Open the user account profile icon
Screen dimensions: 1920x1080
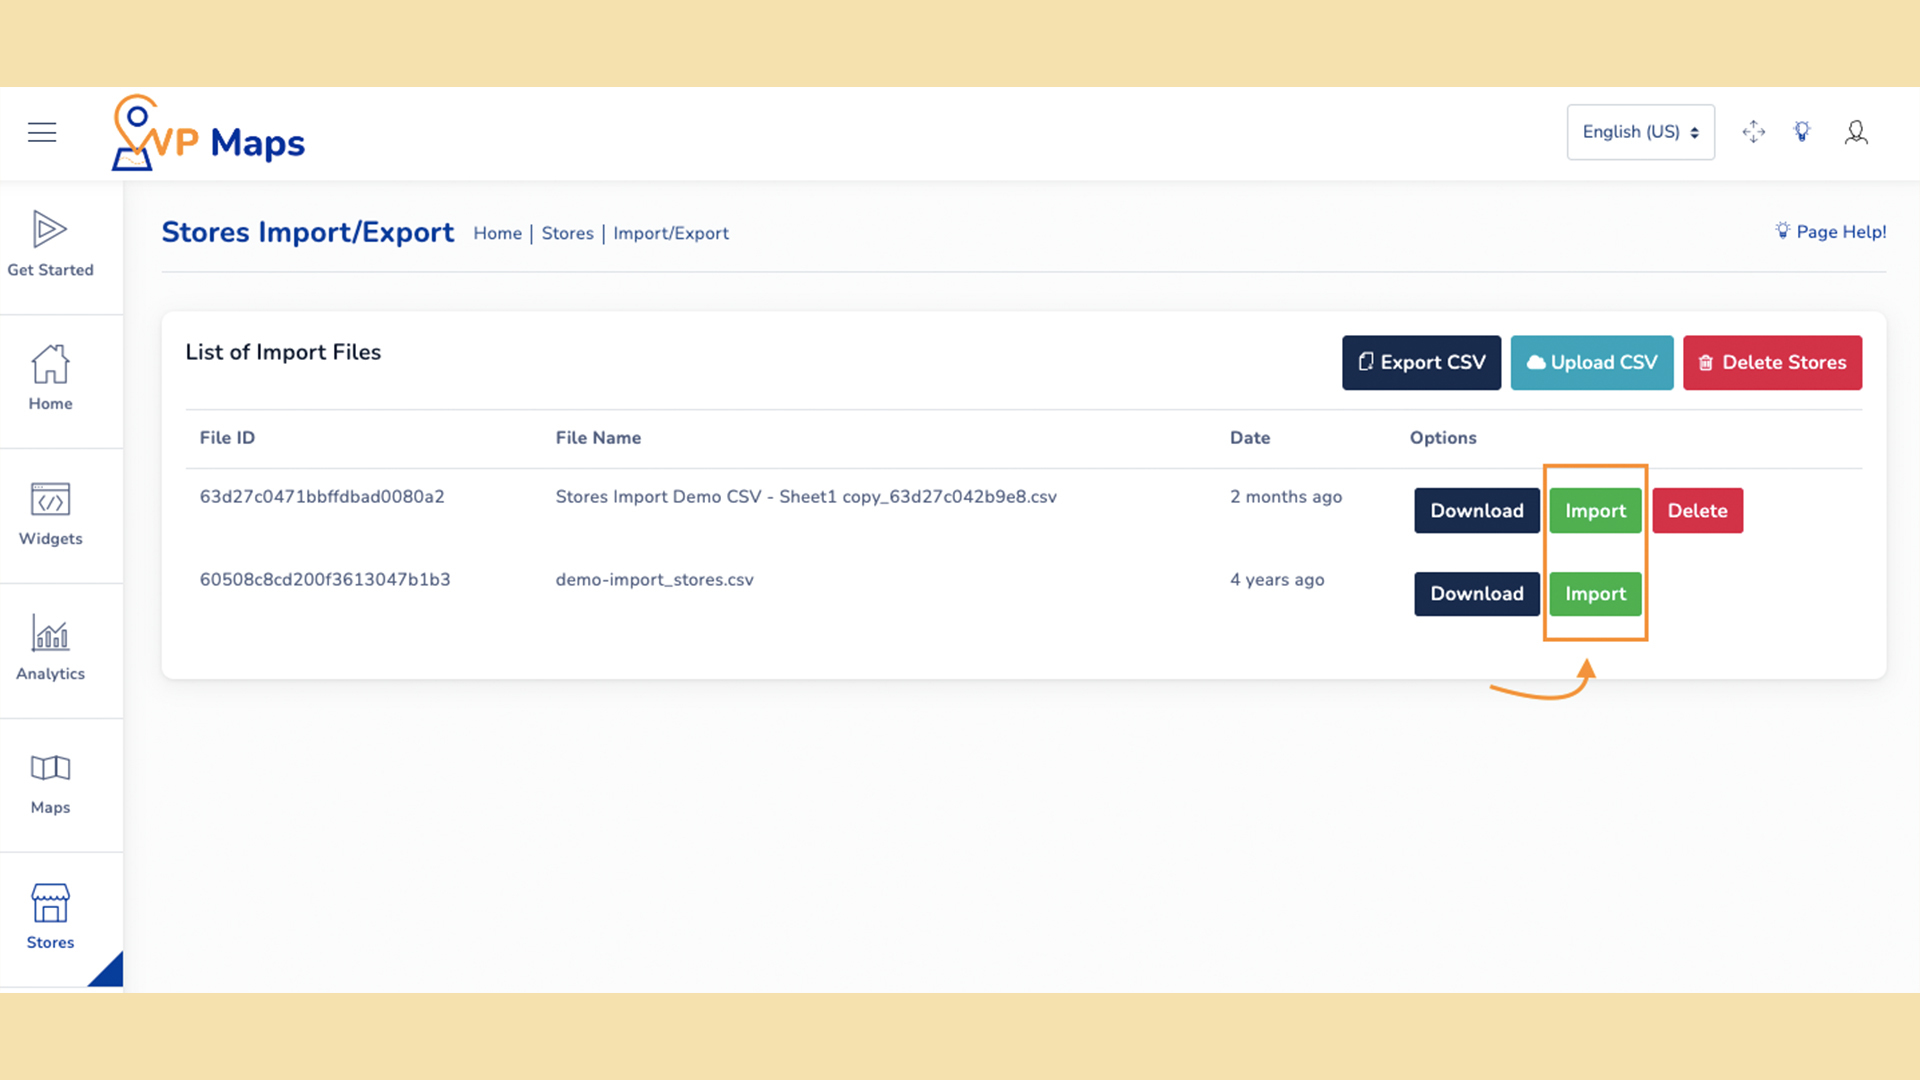coord(1856,131)
